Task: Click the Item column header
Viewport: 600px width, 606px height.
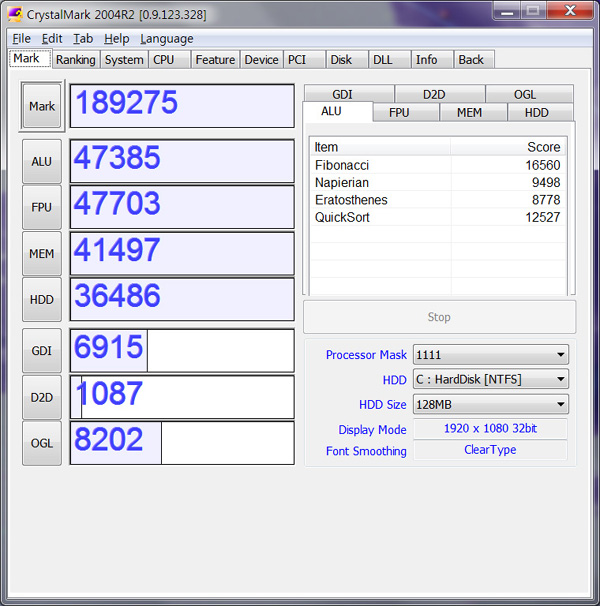Action: click(x=380, y=147)
